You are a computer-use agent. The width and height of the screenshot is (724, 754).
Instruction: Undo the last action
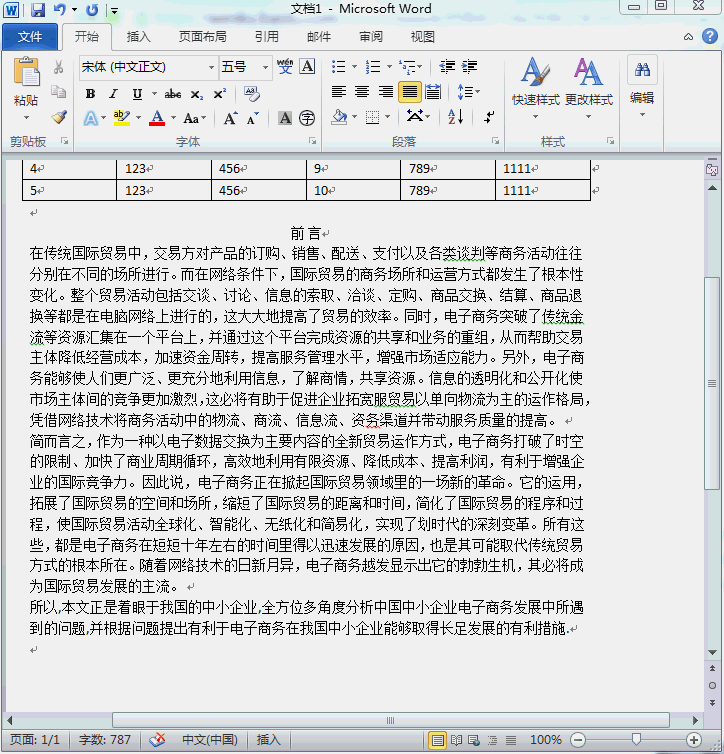(60, 10)
